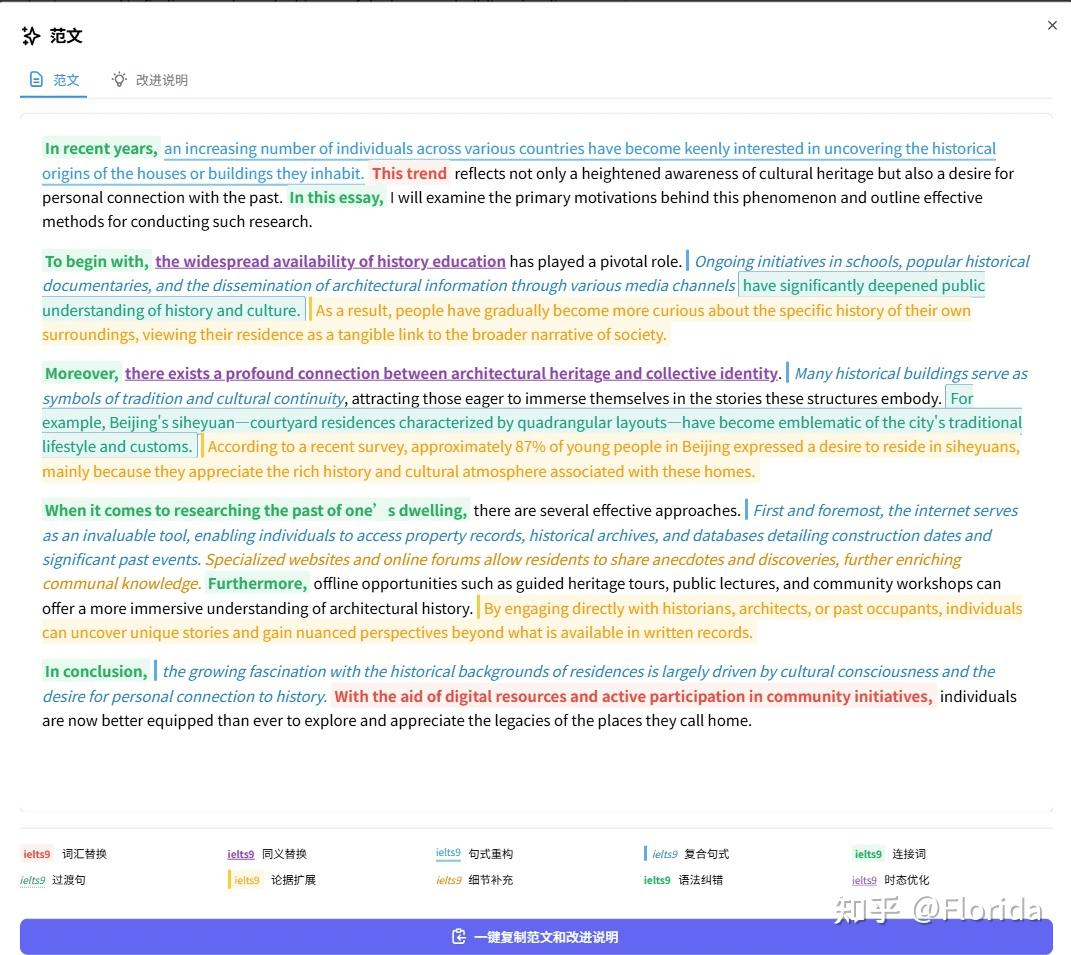Click the blue-underlined ielts9 badge for 句式重构
This screenshot has height=955, width=1071.
click(449, 854)
